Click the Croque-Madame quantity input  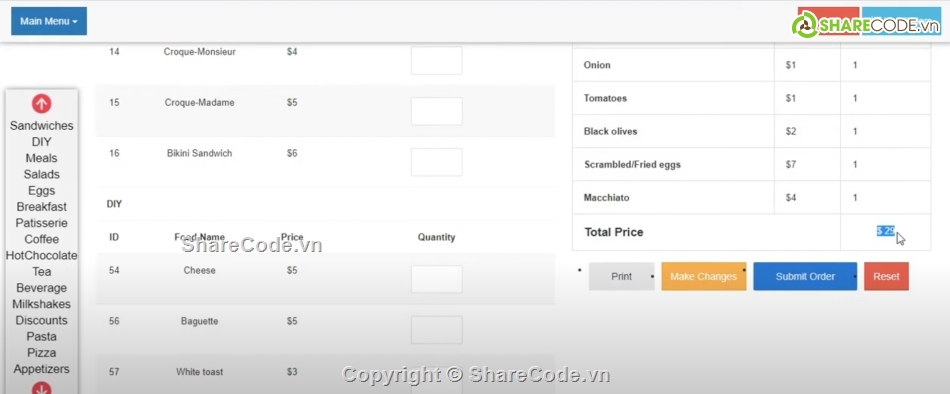coord(437,112)
